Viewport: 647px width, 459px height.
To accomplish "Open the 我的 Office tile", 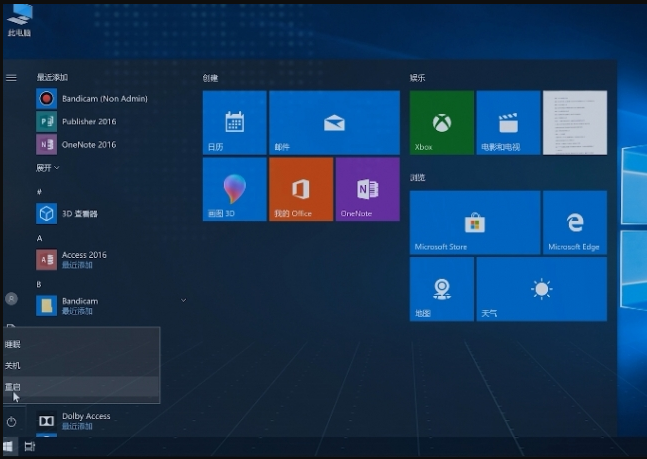I will click(x=301, y=189).
